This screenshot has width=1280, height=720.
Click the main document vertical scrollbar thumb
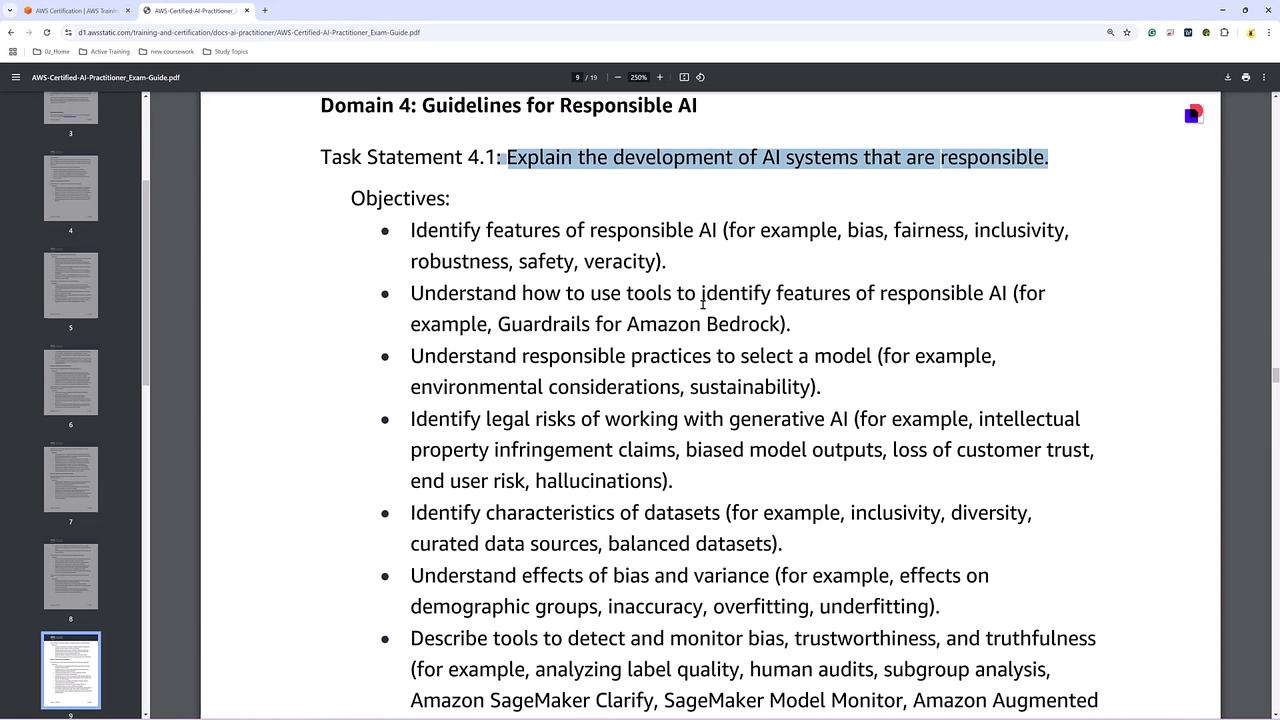click(1275, 375)
